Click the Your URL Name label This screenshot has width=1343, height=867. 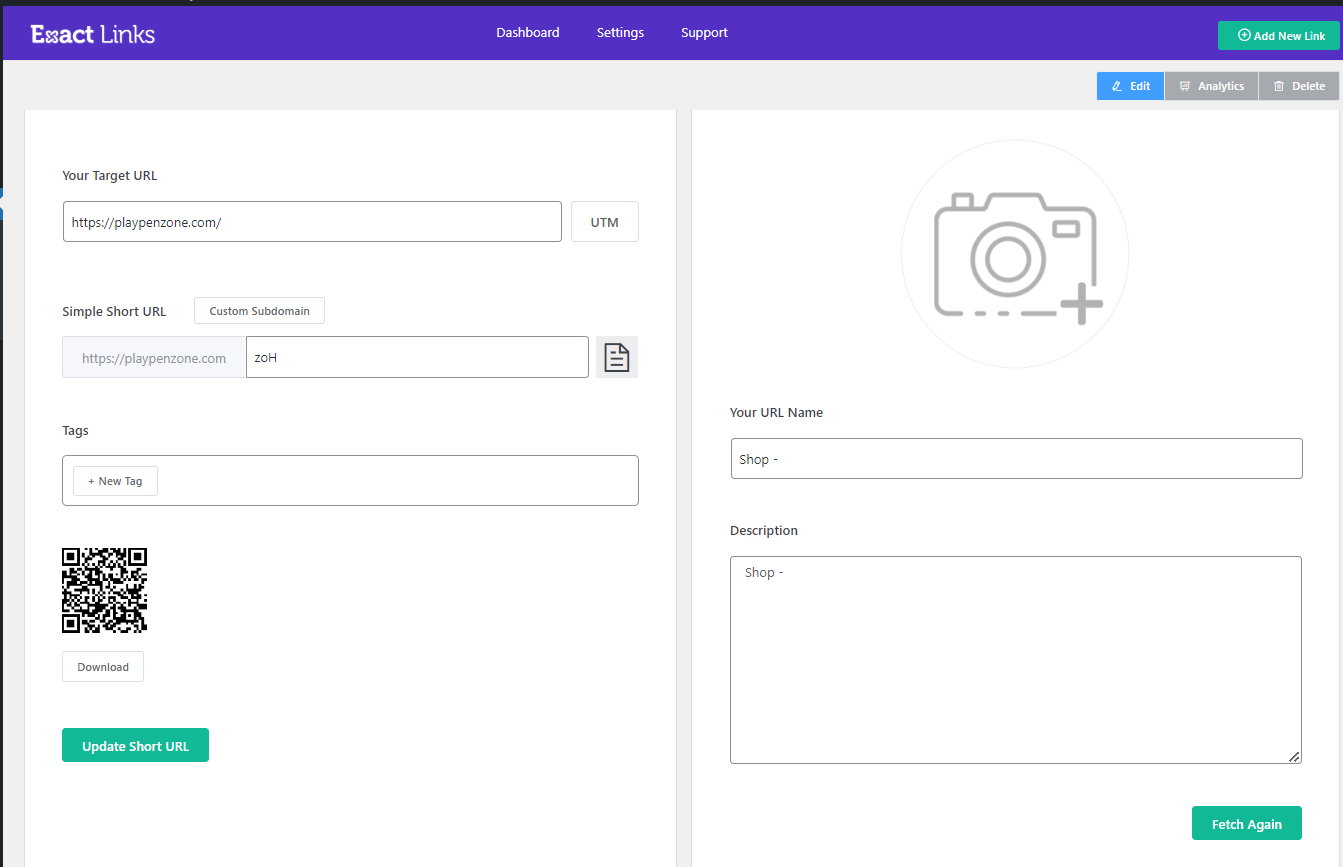777,412
